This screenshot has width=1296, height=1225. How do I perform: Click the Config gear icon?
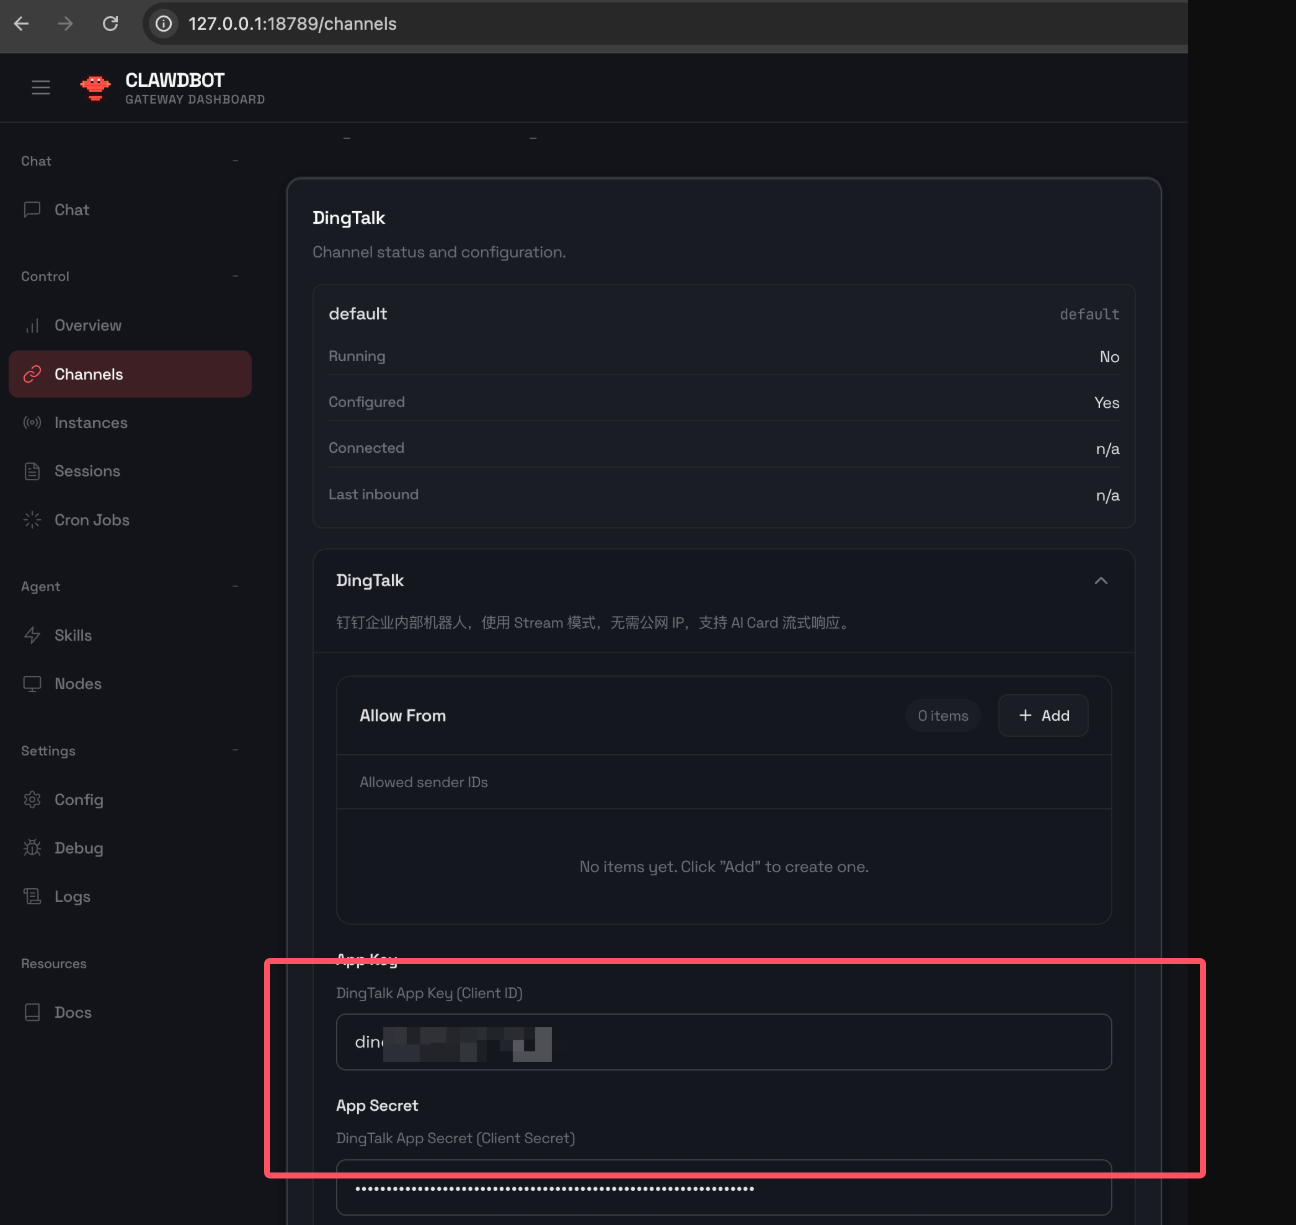32,799
